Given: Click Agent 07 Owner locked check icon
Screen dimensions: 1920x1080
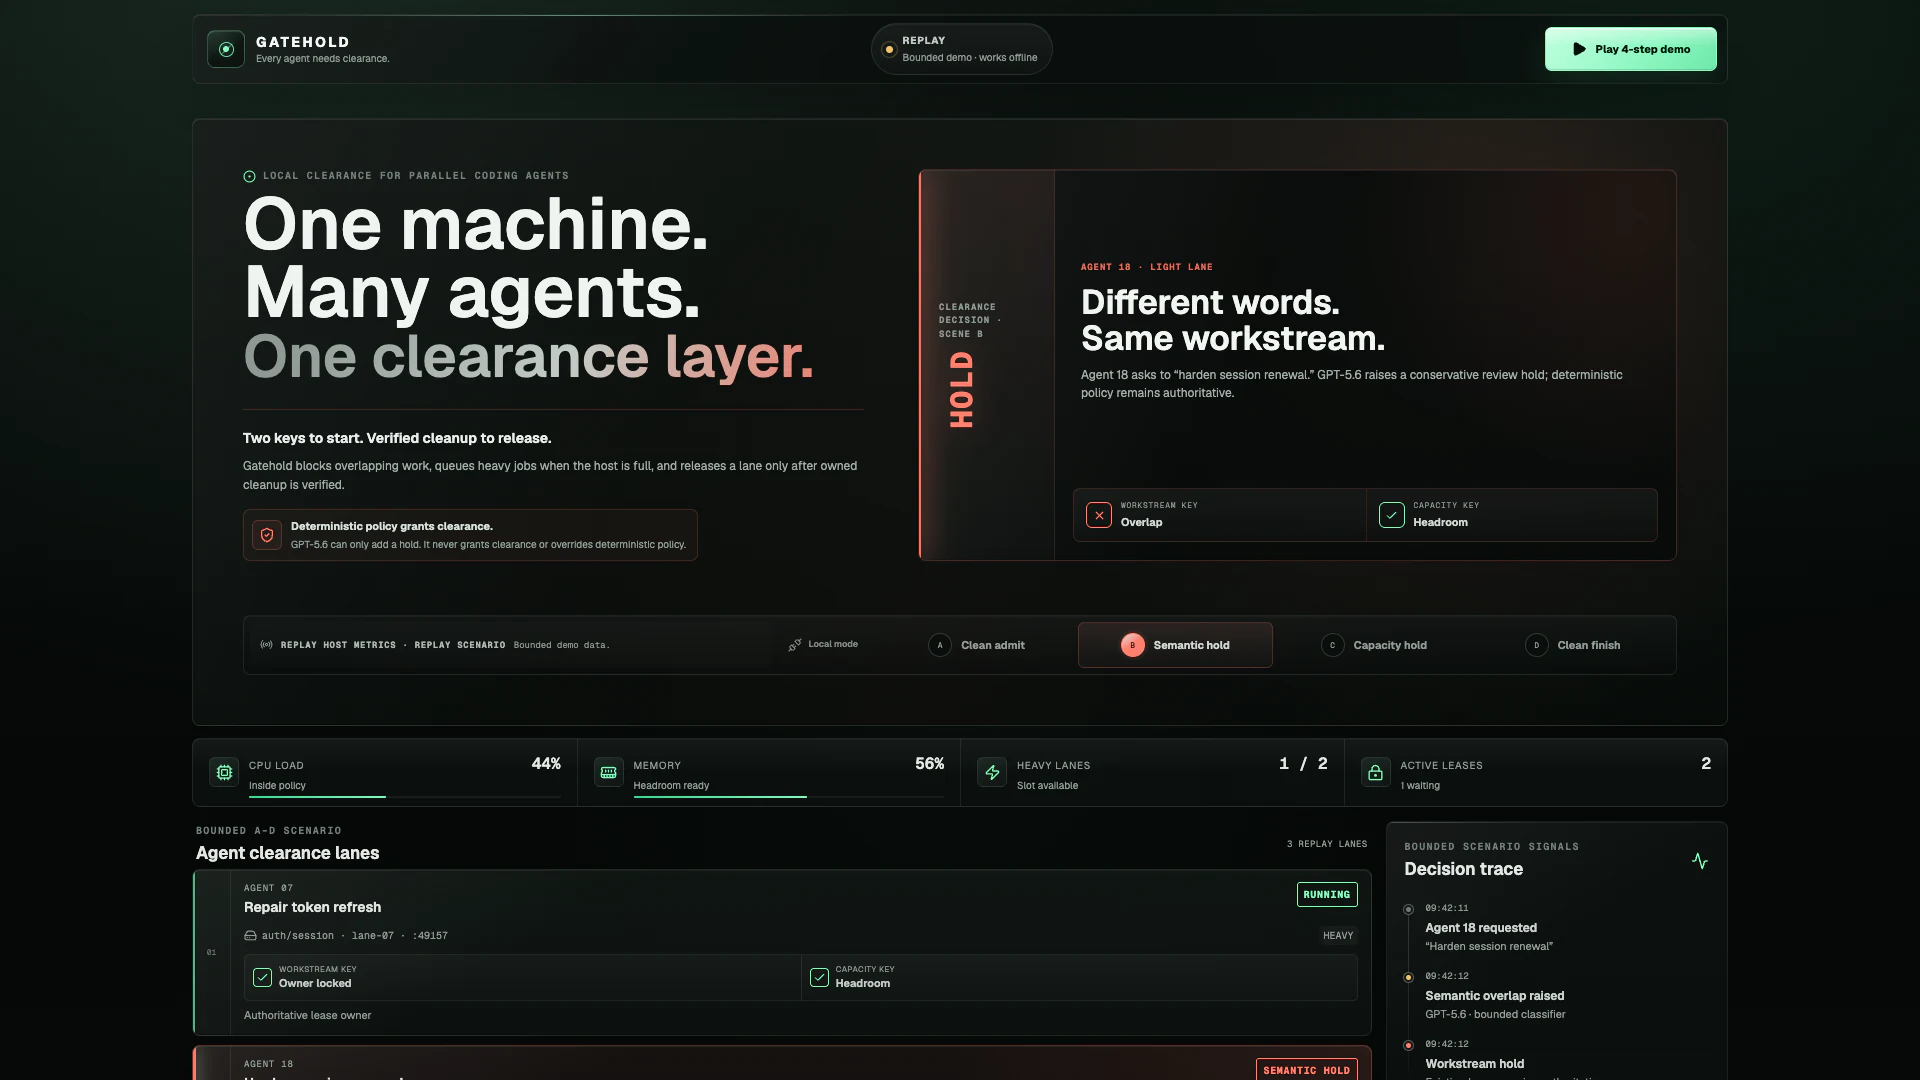Looking at the screenshot, I should 263,978.
